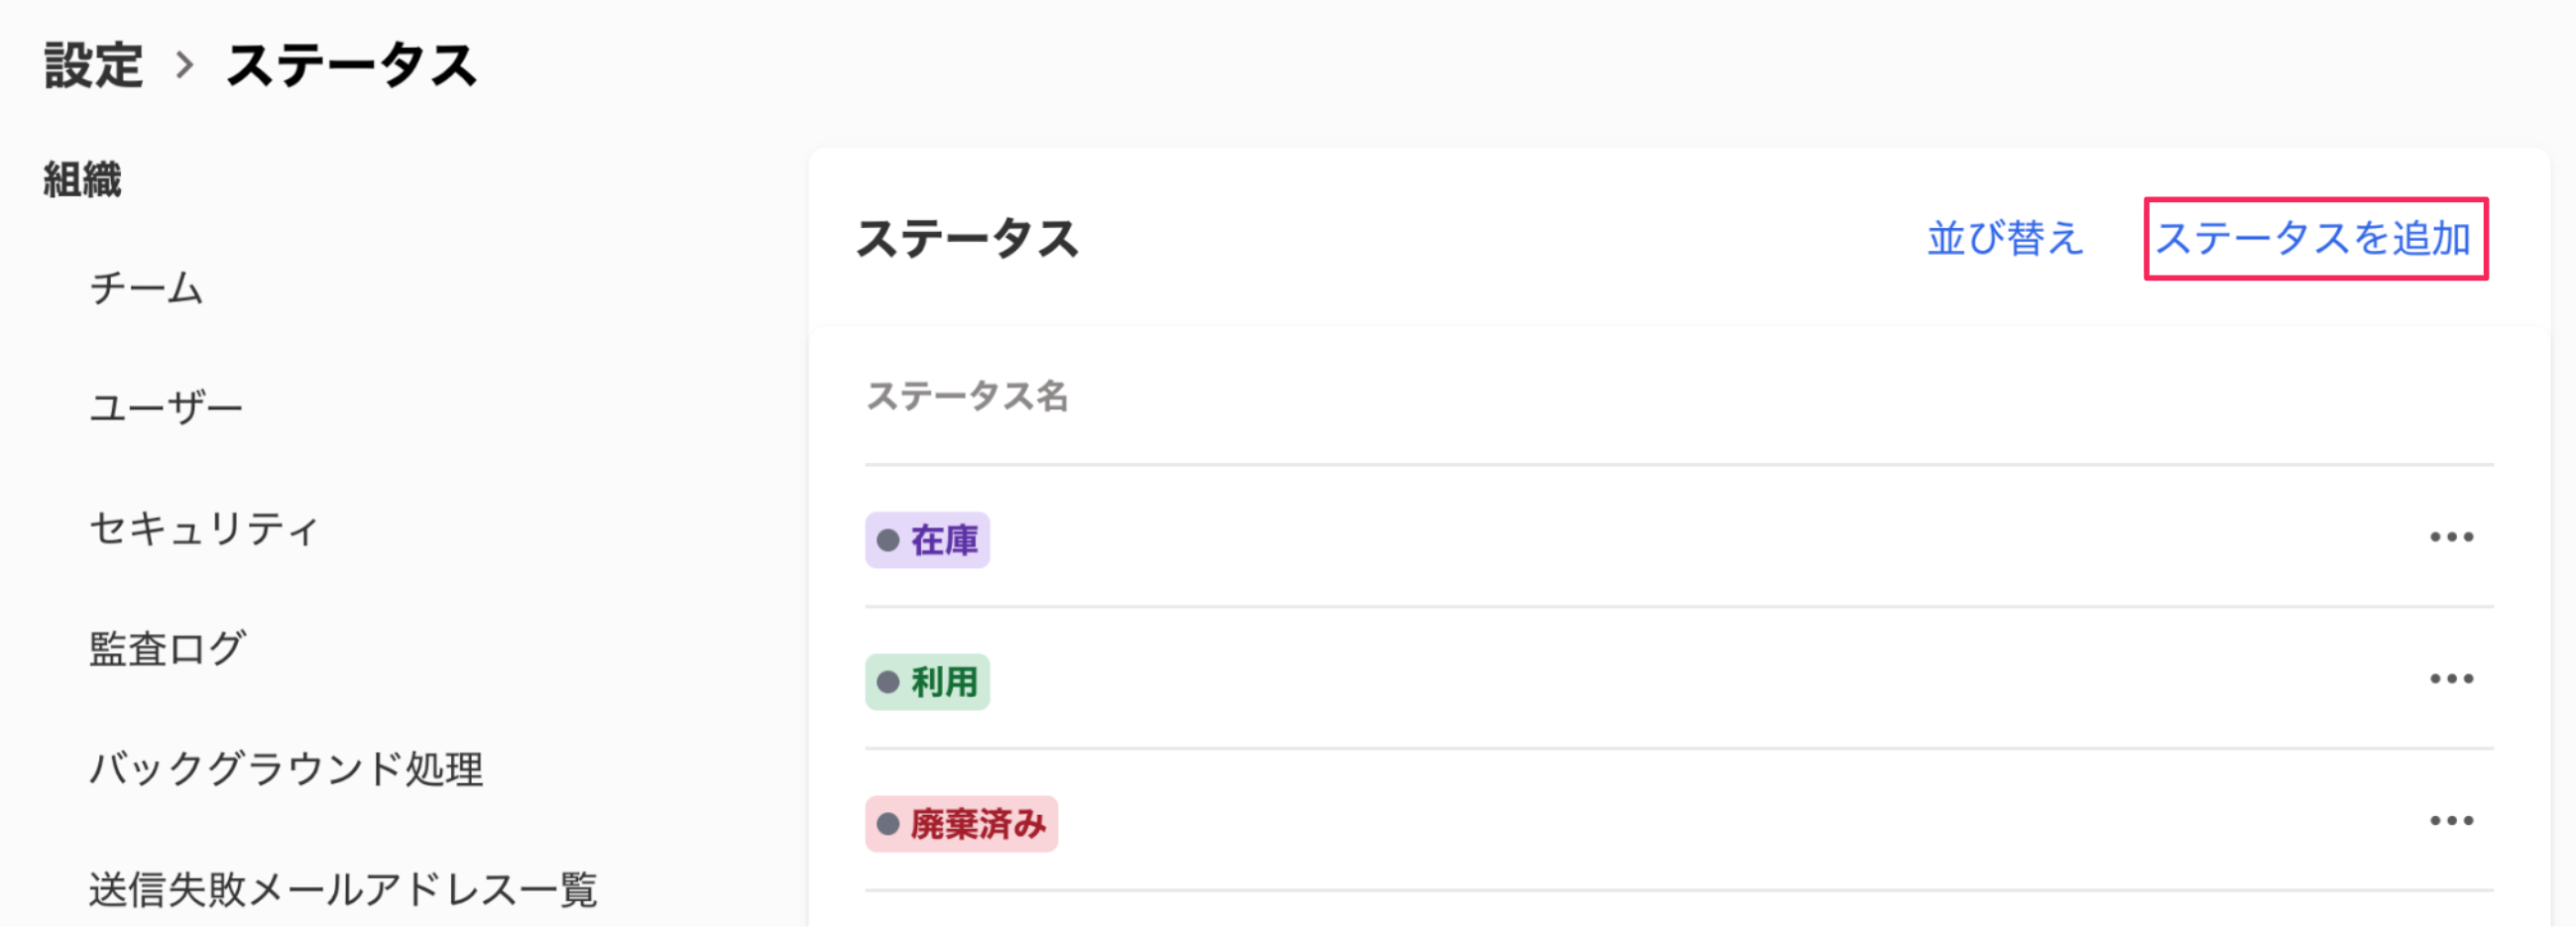
Task: Click the ステータス名 column header
Action: click(966, 396)
